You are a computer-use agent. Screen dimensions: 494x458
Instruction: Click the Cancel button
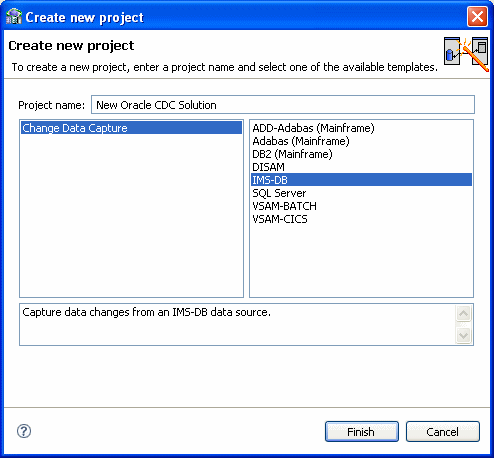[443, 432]
